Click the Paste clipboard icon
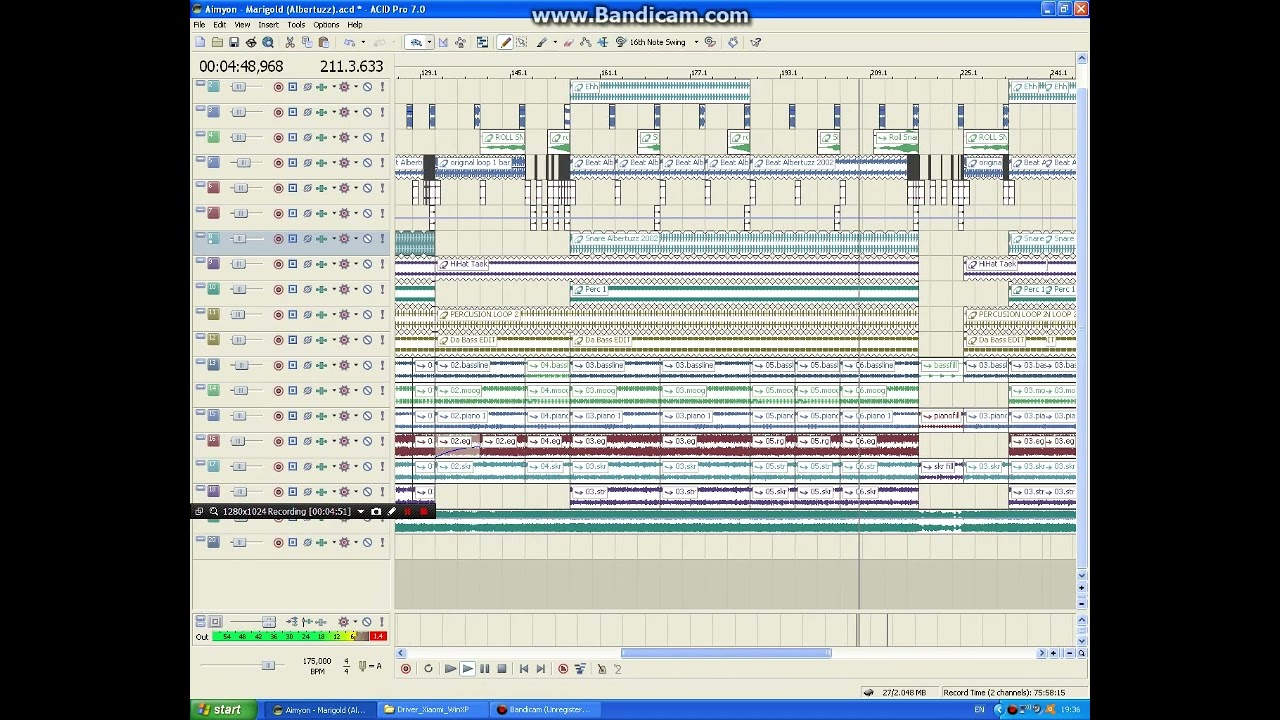Viewport: 1280px width, 720px height. (324, 42)
